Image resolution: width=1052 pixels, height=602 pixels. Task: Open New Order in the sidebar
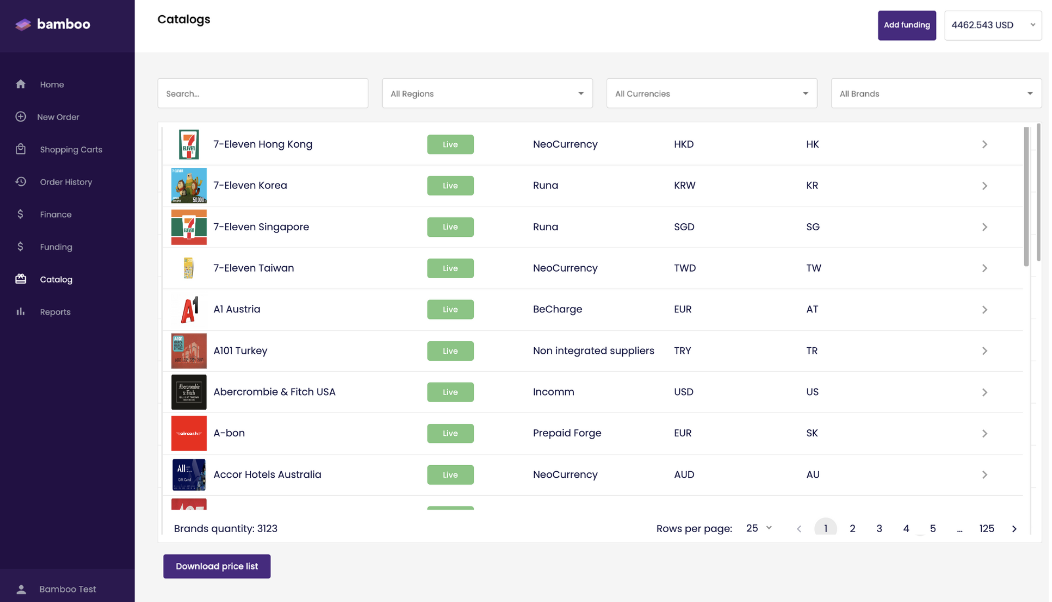click(x=58, y=117)
